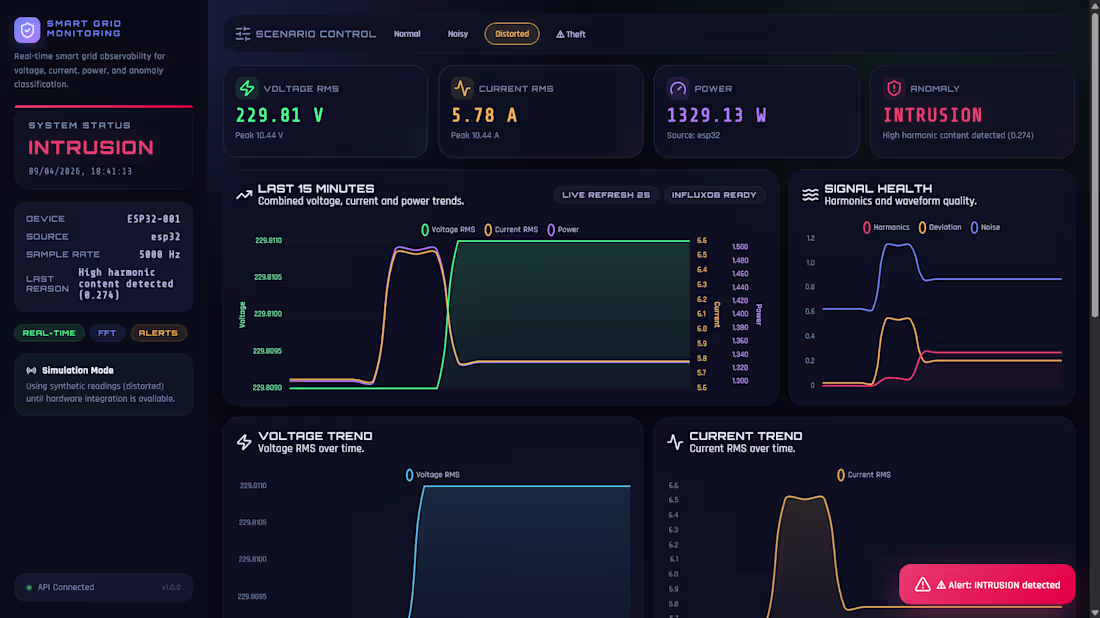Click the warning triangle icon on the Theft button
This screenshot has height=618, width=1100.
560,34
